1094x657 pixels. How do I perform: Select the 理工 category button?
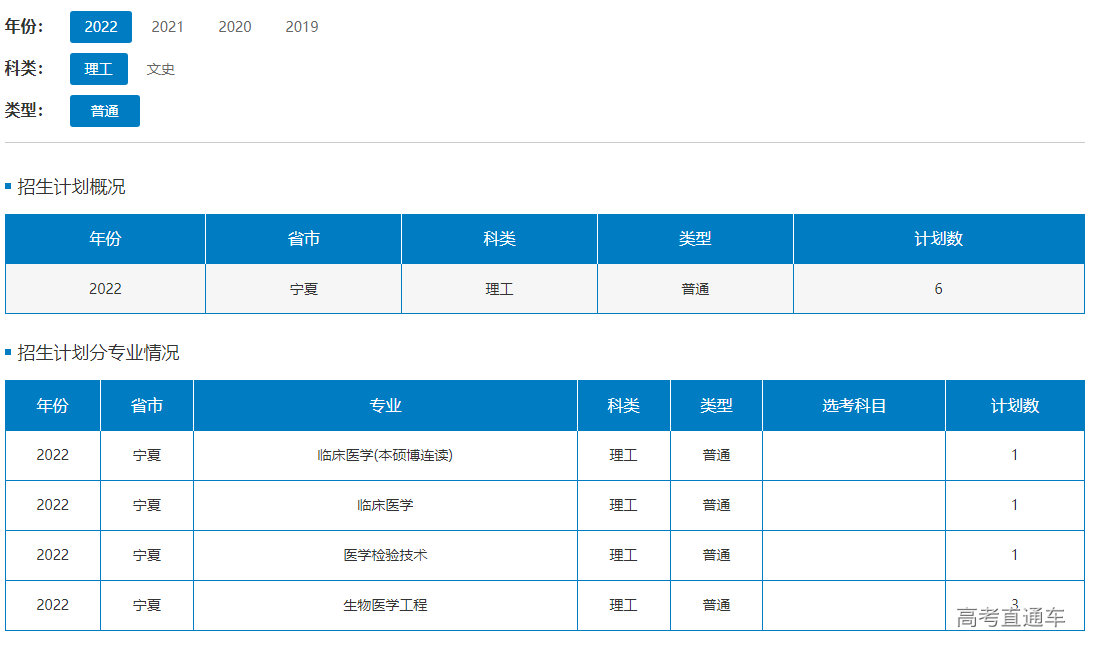tap(98, 69)
